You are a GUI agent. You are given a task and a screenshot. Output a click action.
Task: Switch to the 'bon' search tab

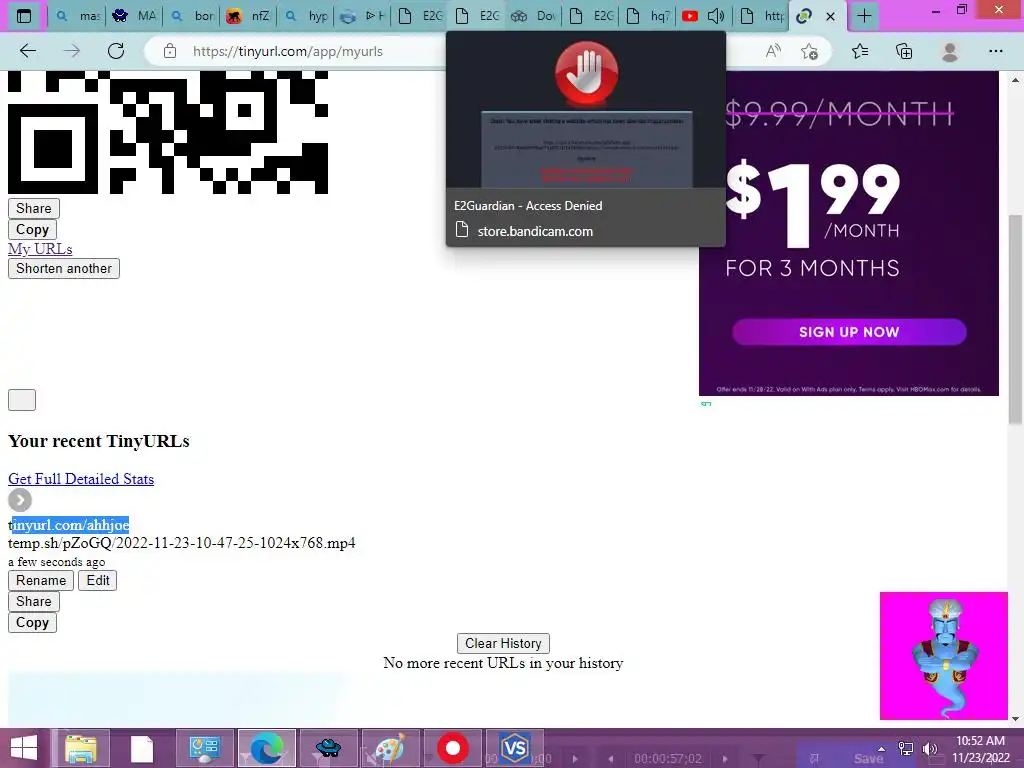(x=191, y=16)
